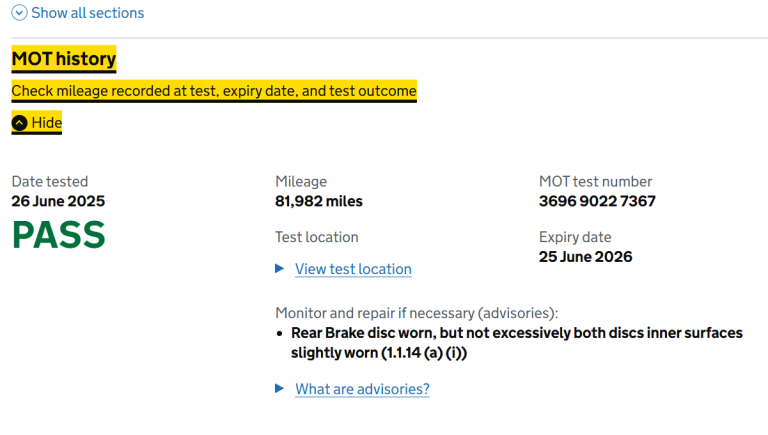Click the Monitor and repair if necessary heading
The height and width of the screenshot is (435, 768).
pyautogui.click(x=417, y=312)
